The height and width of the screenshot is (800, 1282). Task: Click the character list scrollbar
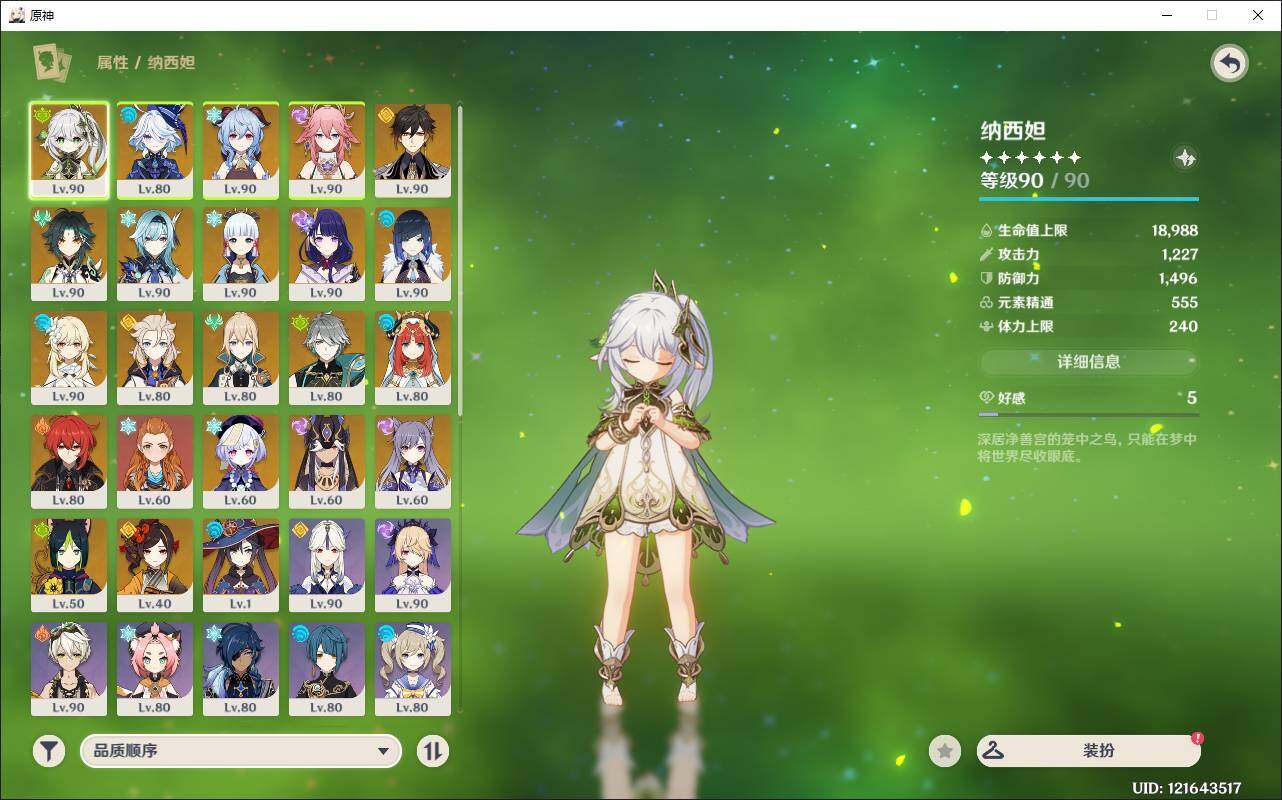pyautogui.click(x=460, y=260)
